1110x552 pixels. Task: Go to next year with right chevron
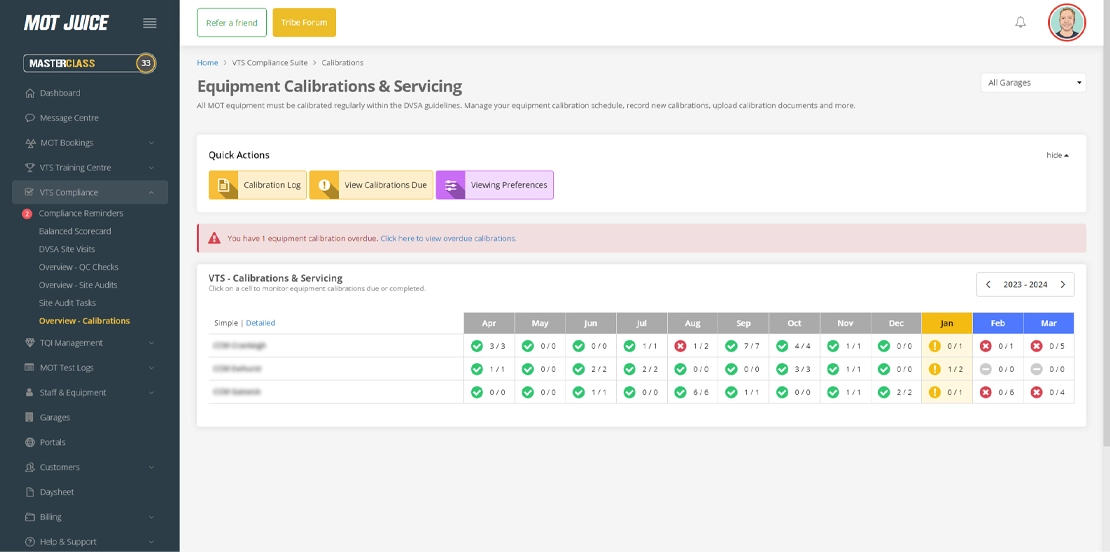1063,284
